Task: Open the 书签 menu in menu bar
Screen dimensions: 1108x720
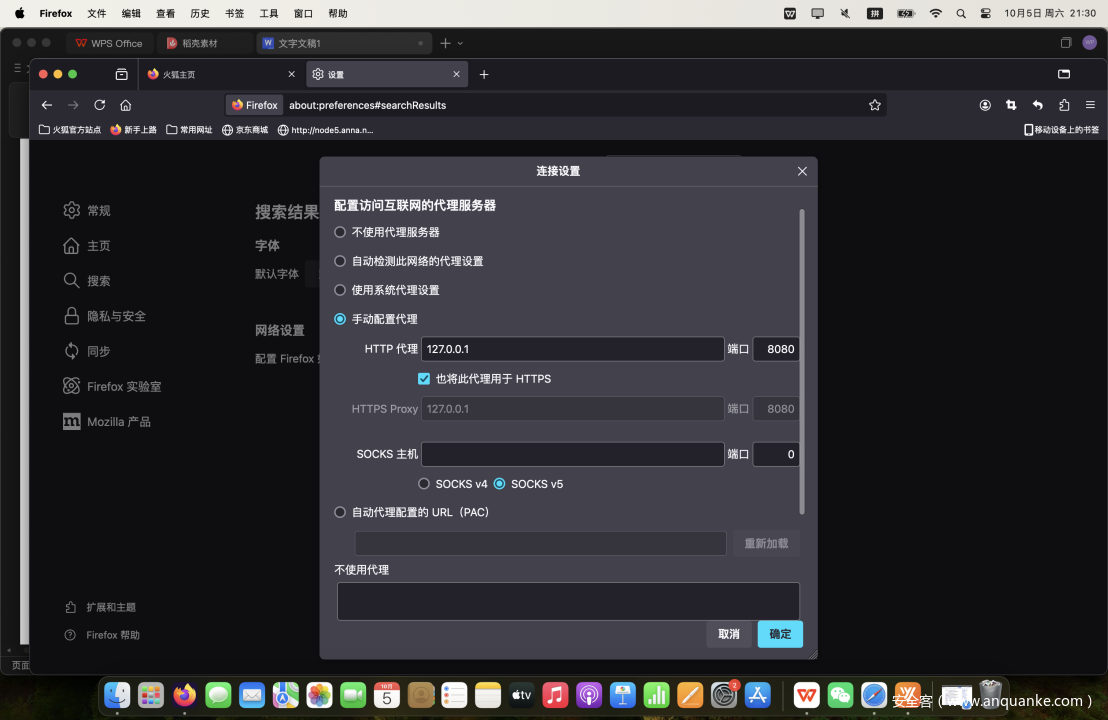Action: point(234,14)
